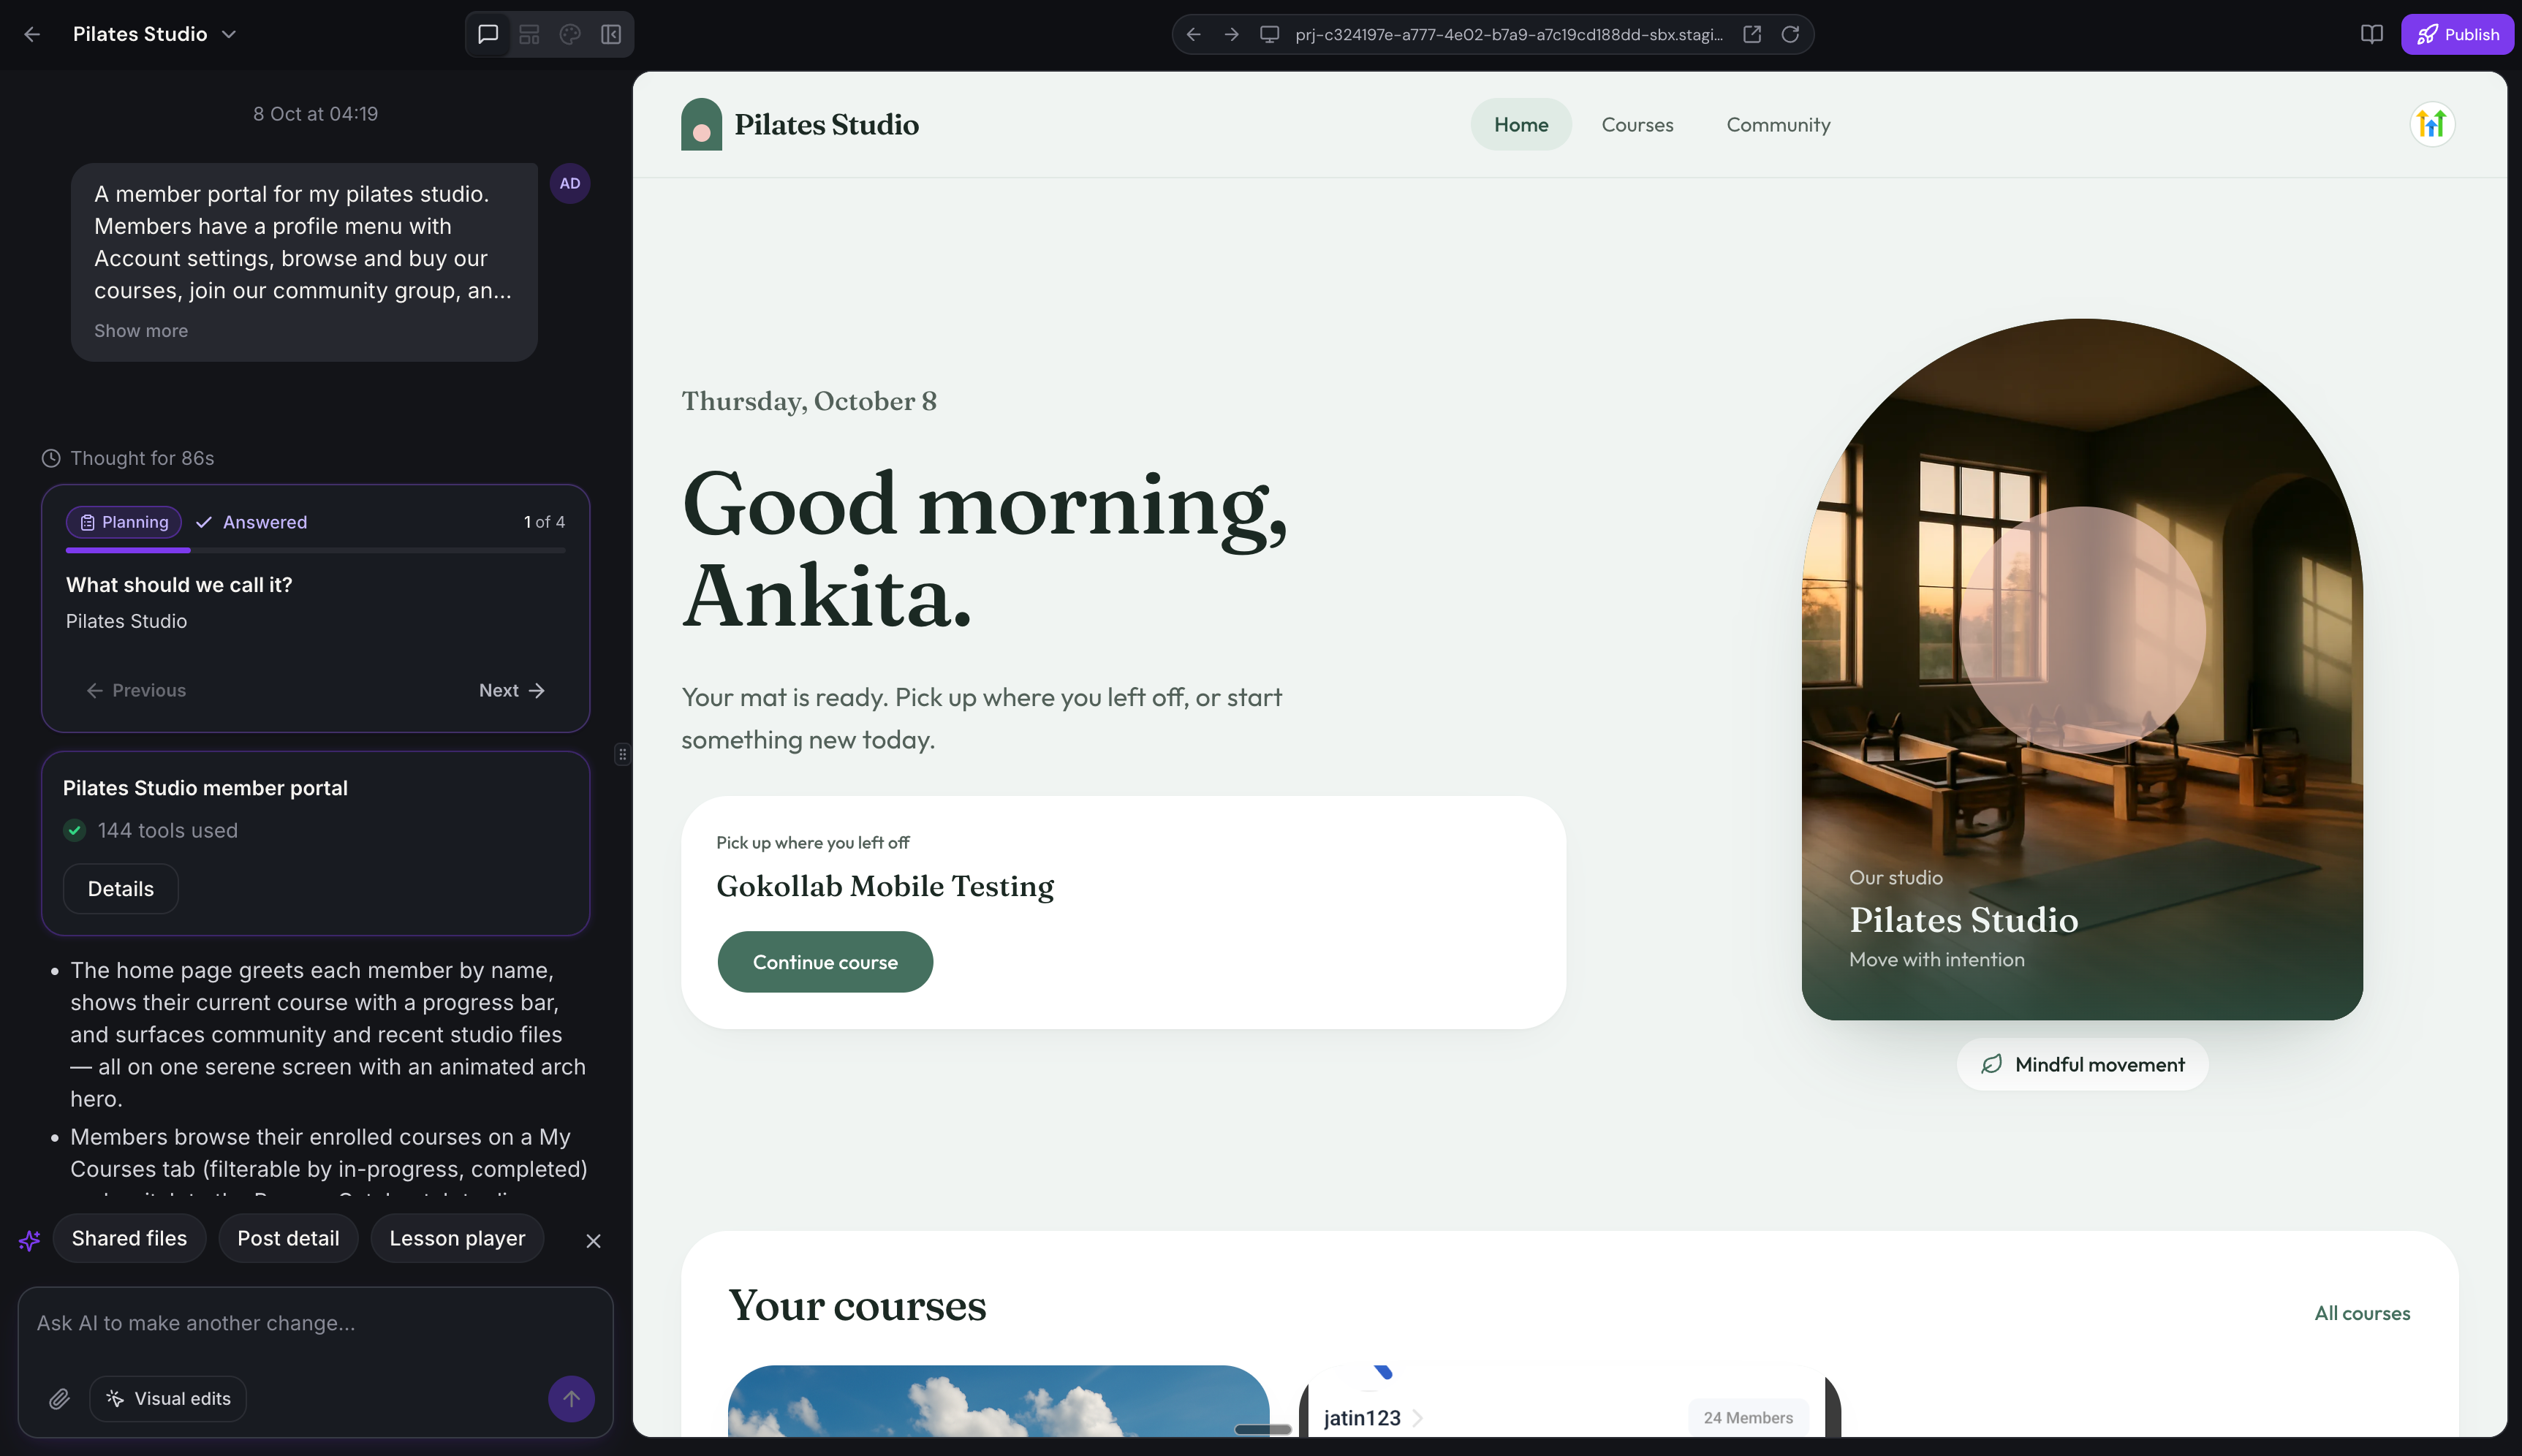Image resolution: width=2522 pixels, height=1456 pixels.
Task: Select the Lesson player suggestion chip
Action: coord(457,1238)
